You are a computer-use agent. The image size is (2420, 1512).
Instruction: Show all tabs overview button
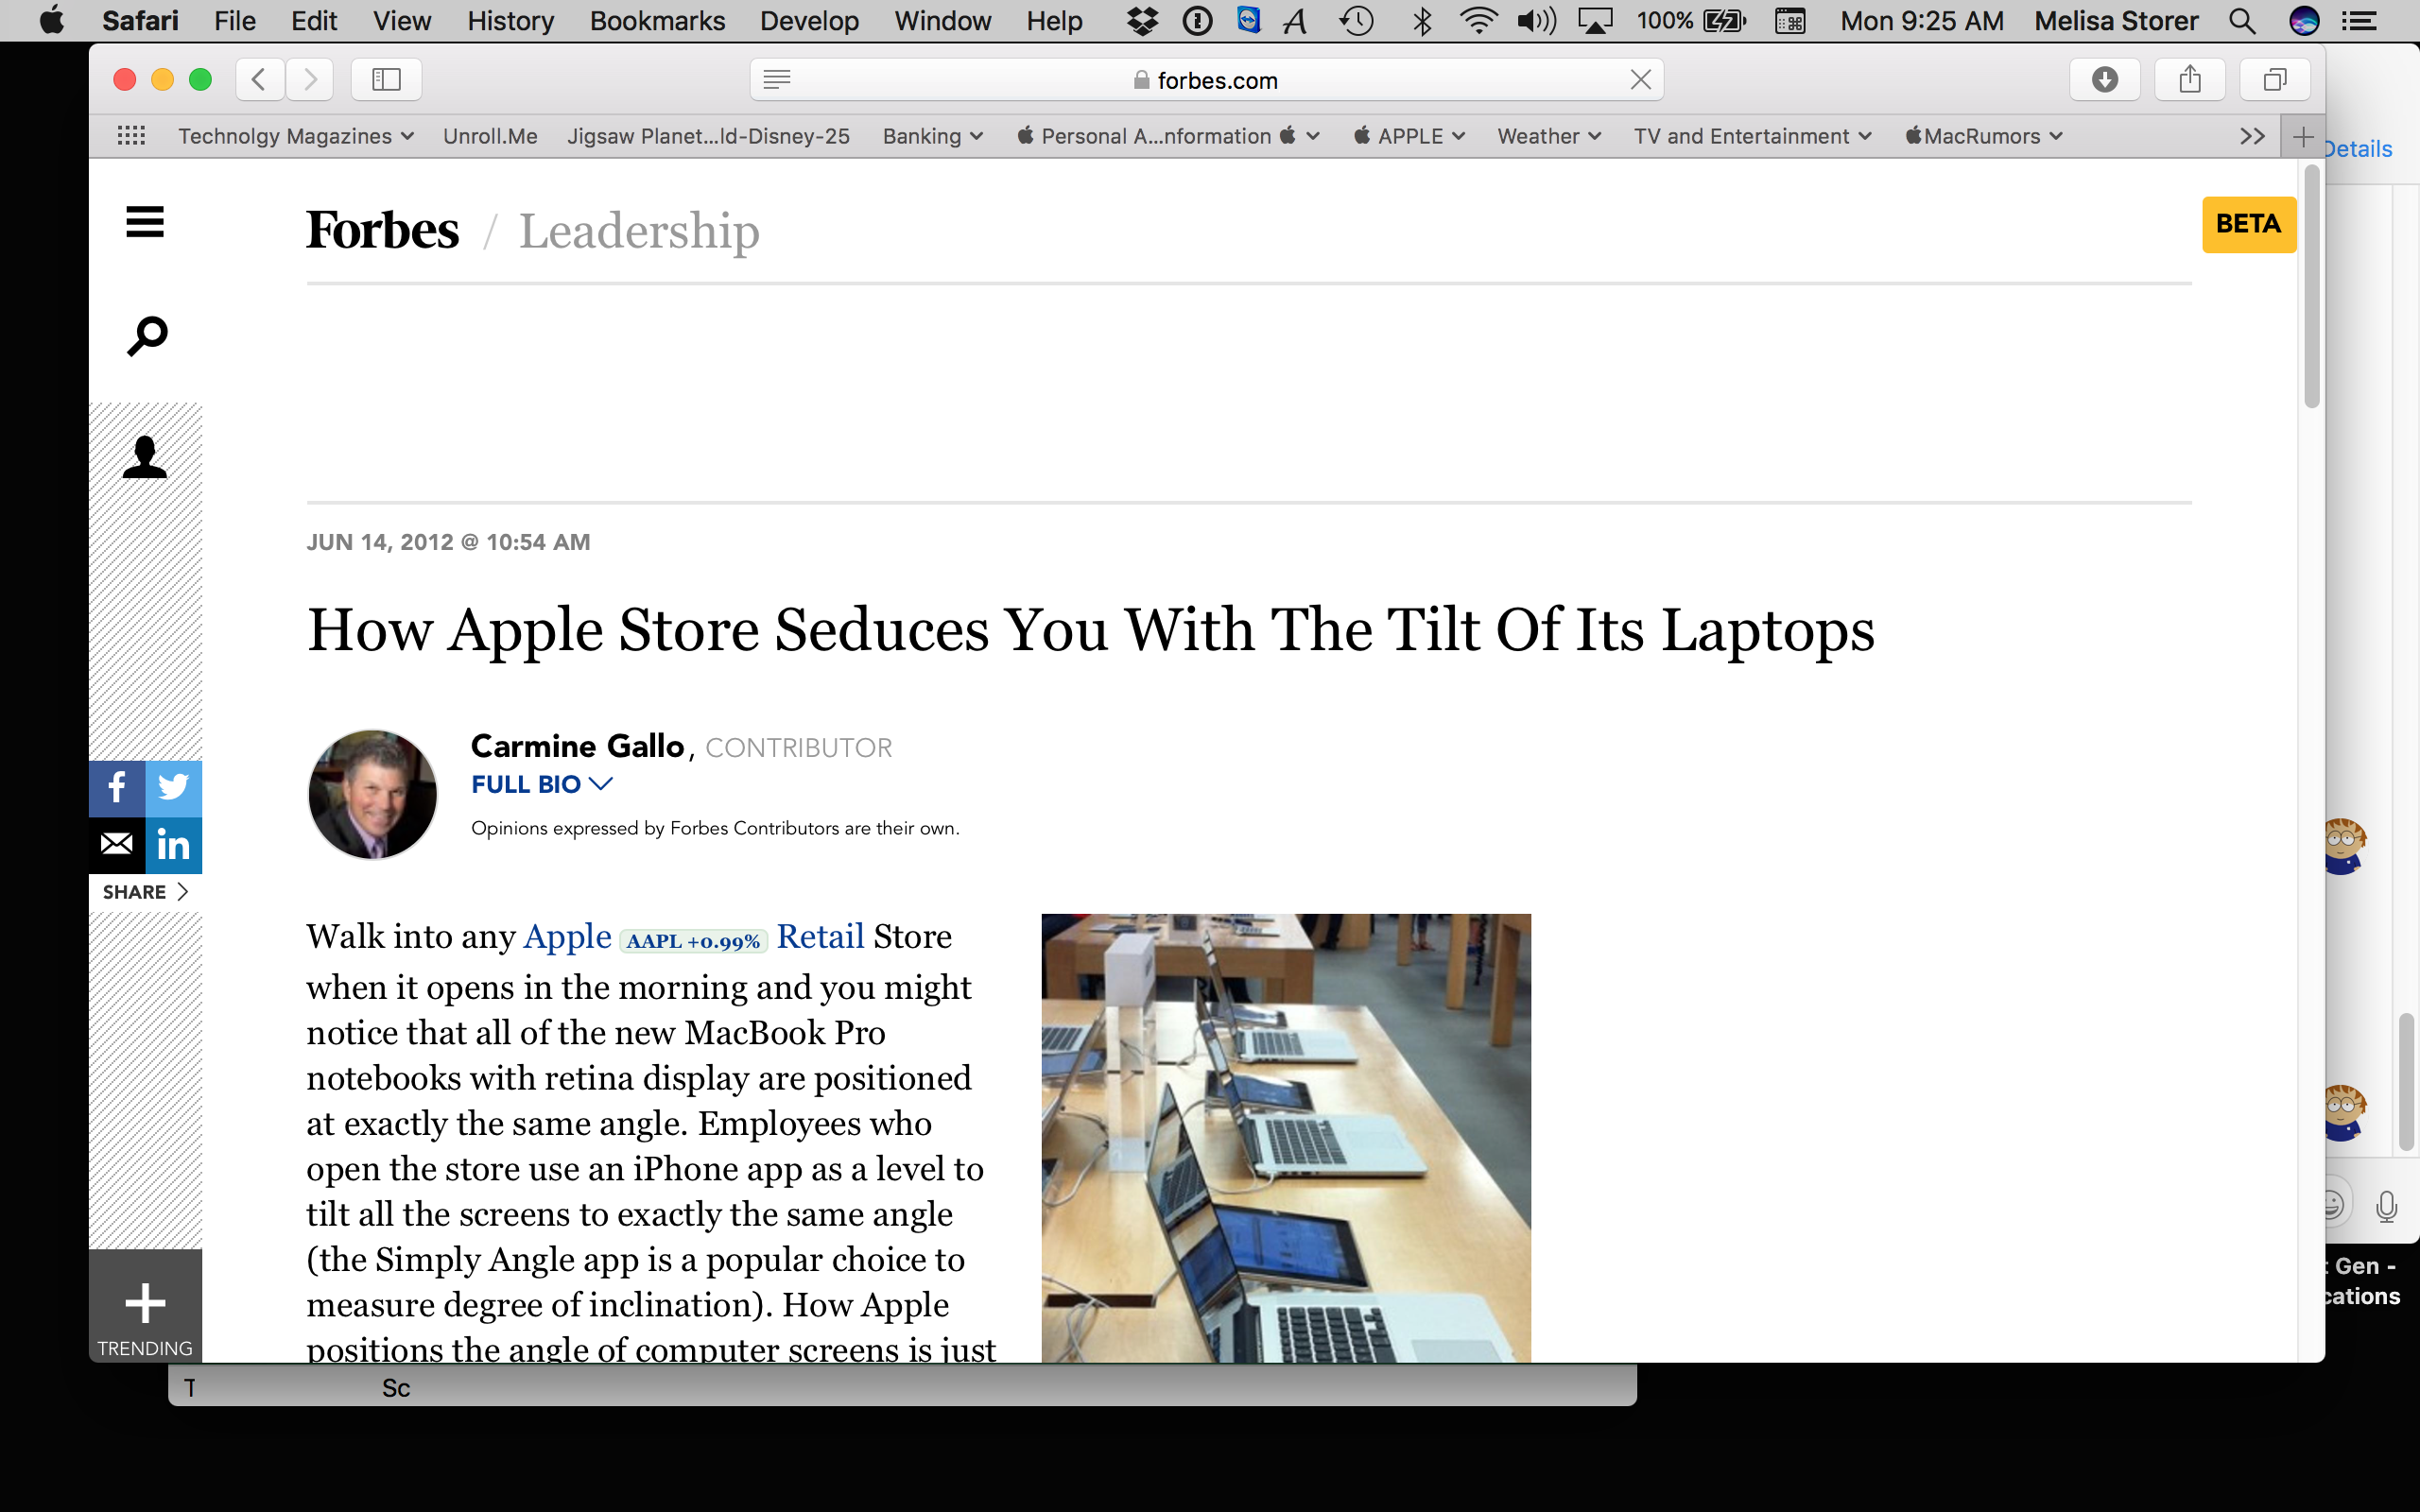pyautogui.click(x=2275, y=79)
